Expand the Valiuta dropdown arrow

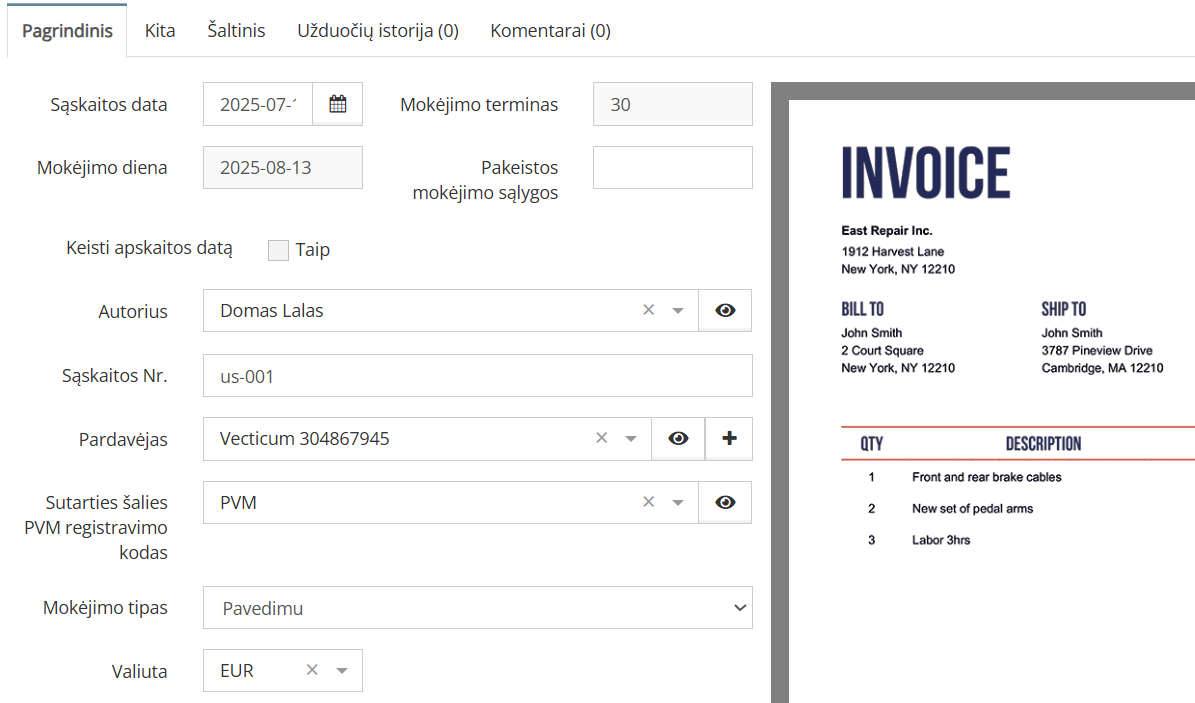point(342,671)
